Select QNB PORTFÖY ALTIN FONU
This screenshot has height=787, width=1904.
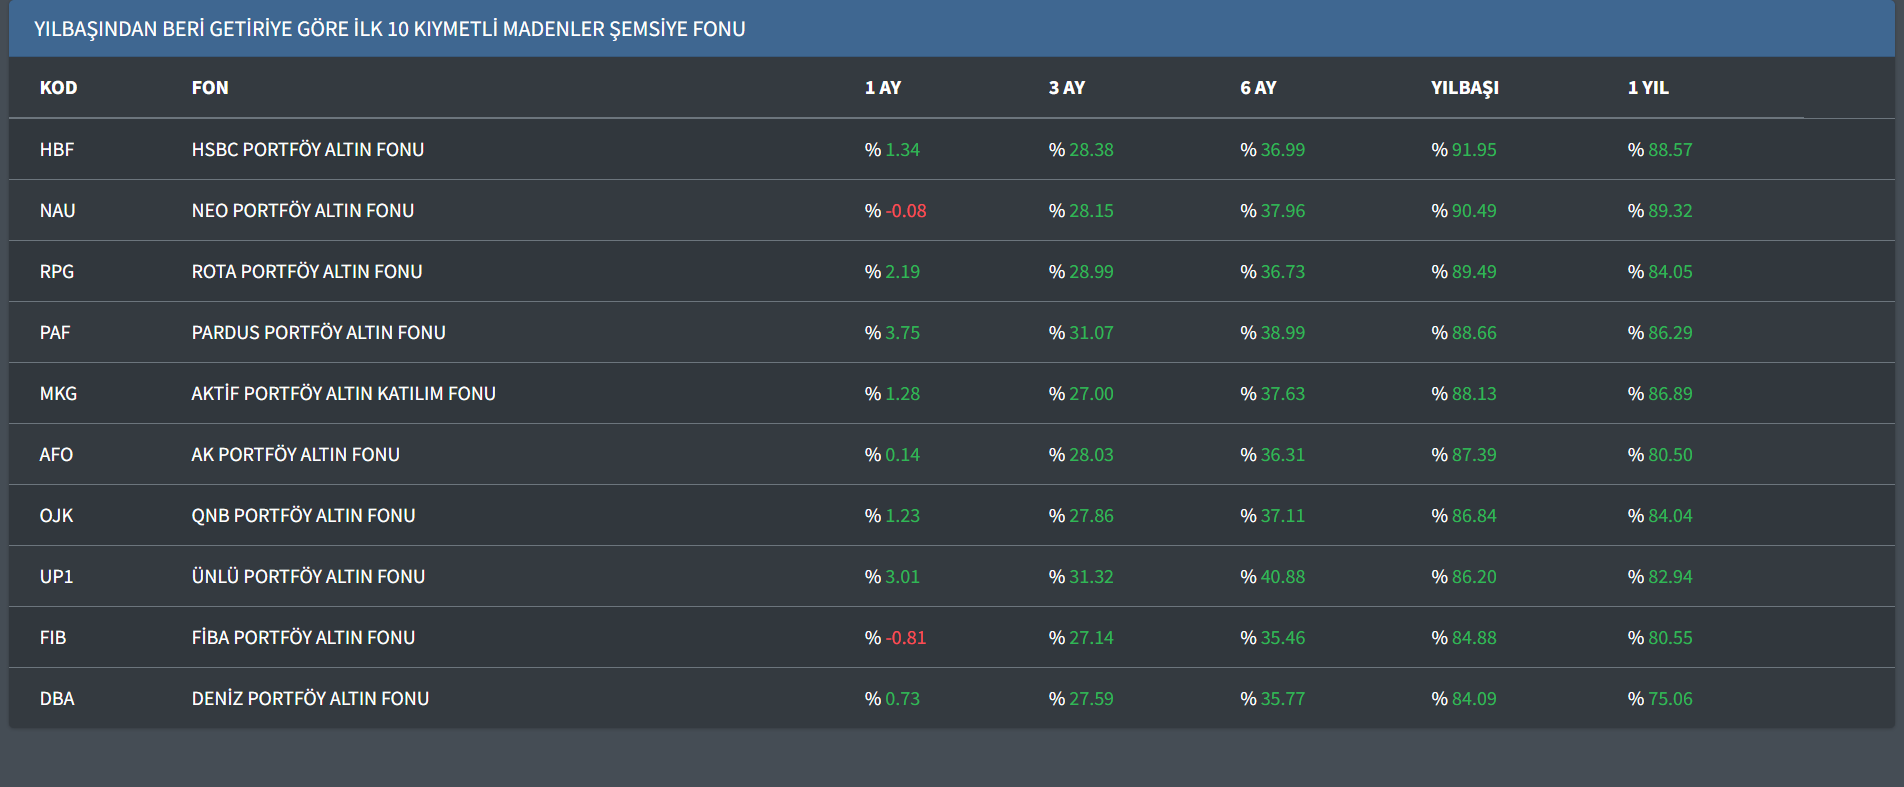click(x=303, y=516)
